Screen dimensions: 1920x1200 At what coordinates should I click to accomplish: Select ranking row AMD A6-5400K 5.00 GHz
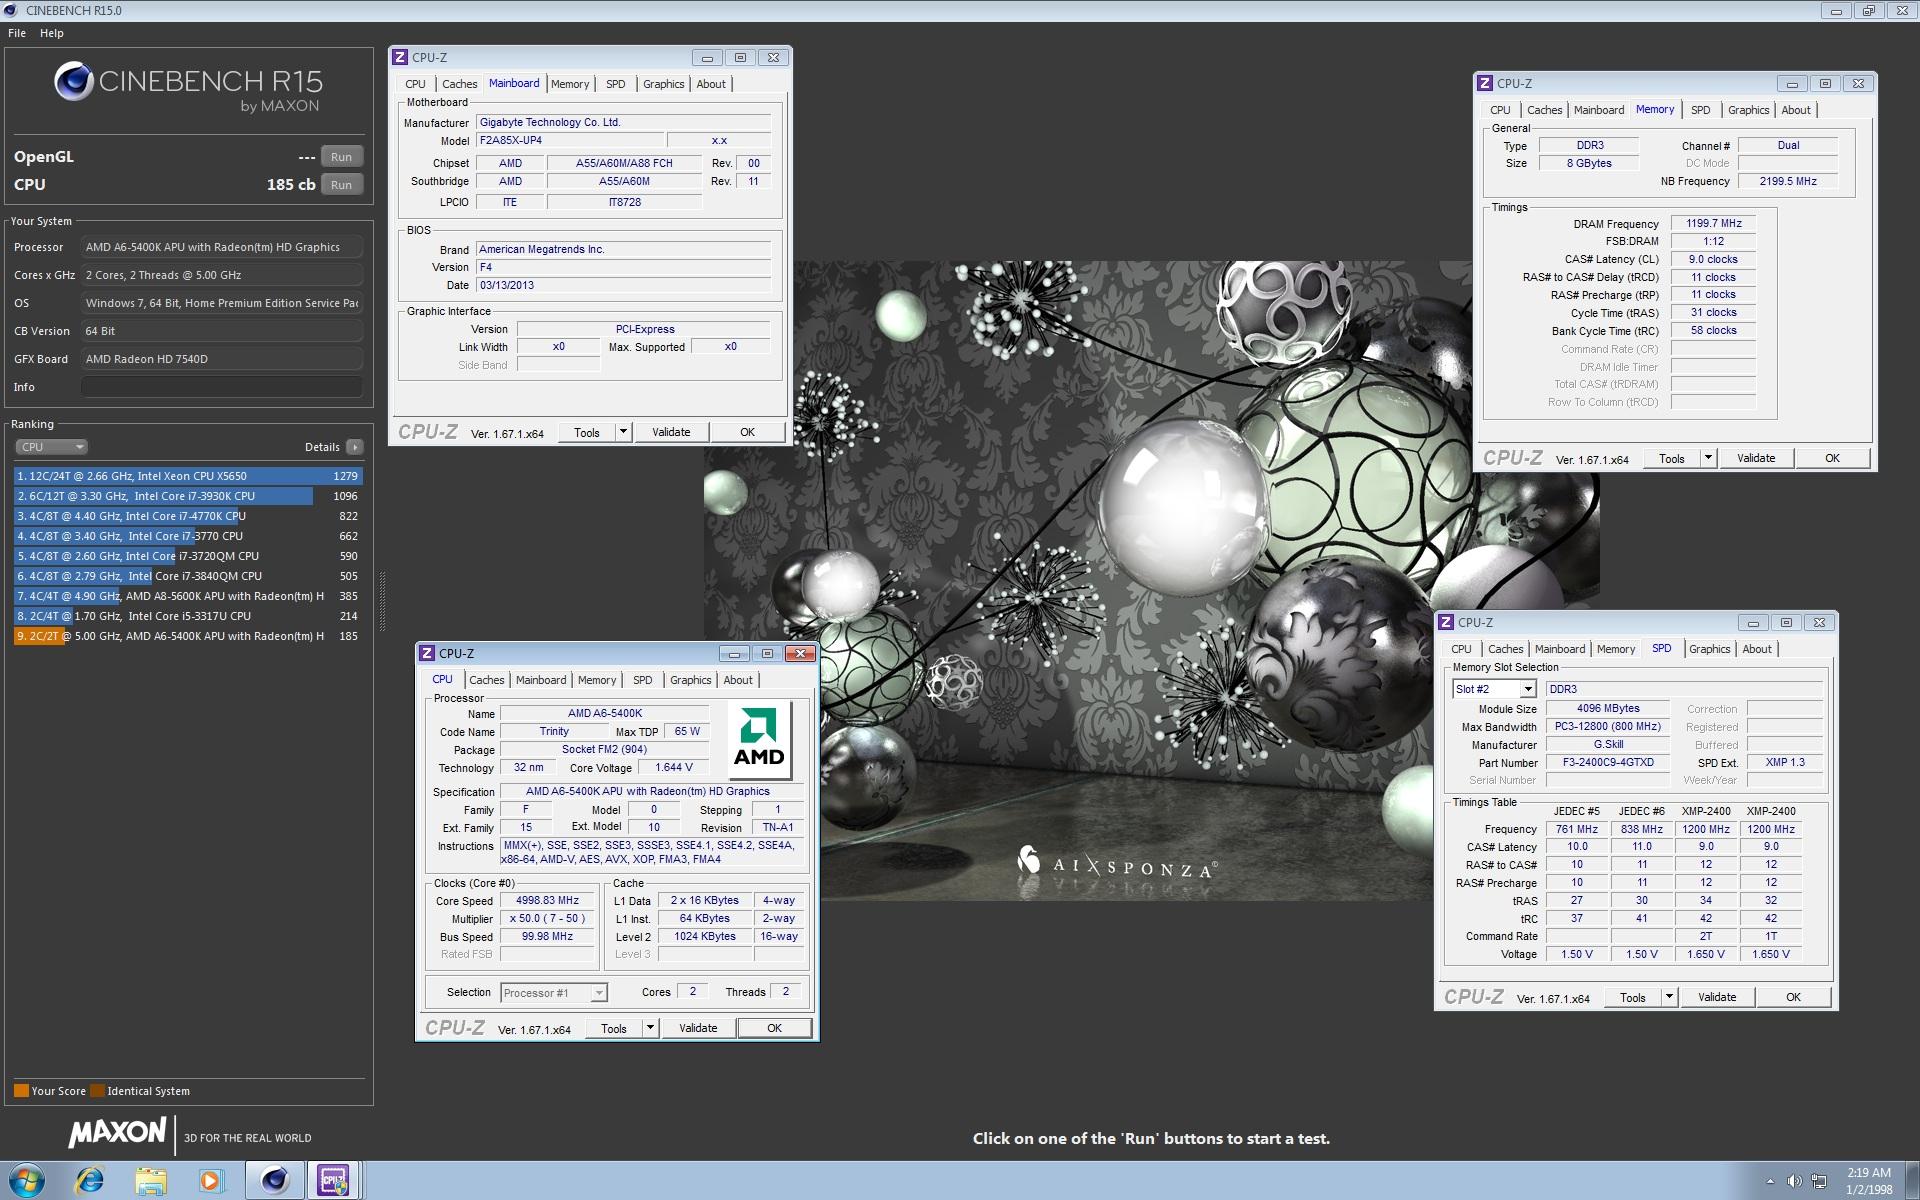[188, 636]
